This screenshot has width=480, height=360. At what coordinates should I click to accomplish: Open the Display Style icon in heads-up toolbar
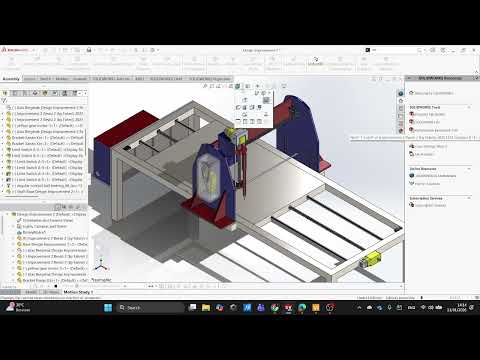click(x=248, y=86)
